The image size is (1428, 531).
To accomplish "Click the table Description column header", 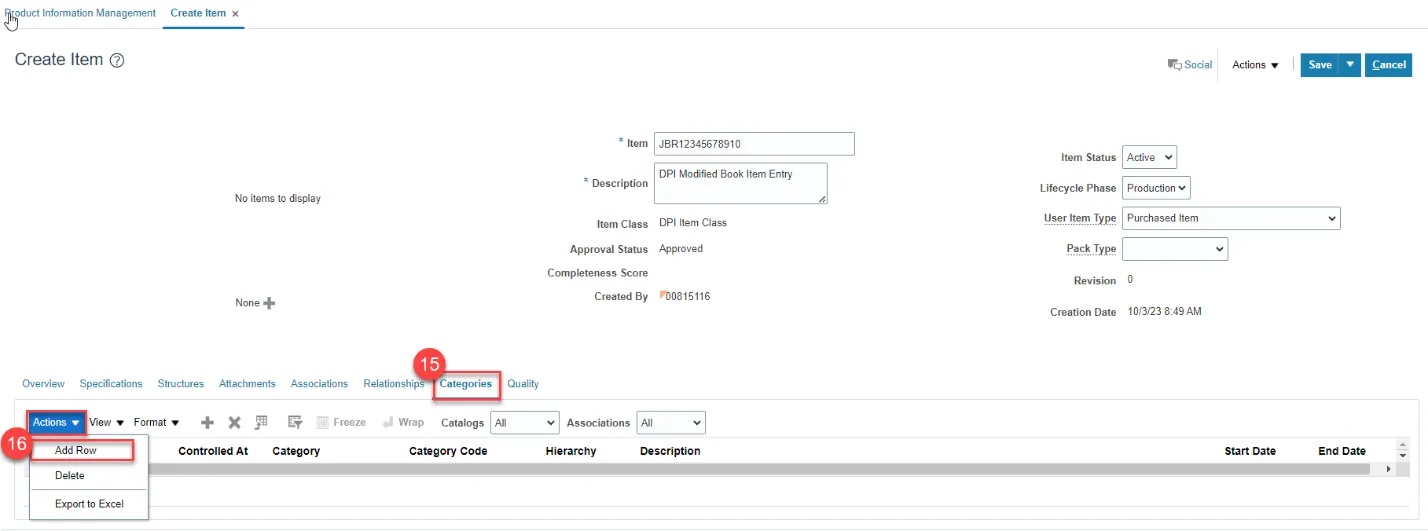I will (670, 451).
